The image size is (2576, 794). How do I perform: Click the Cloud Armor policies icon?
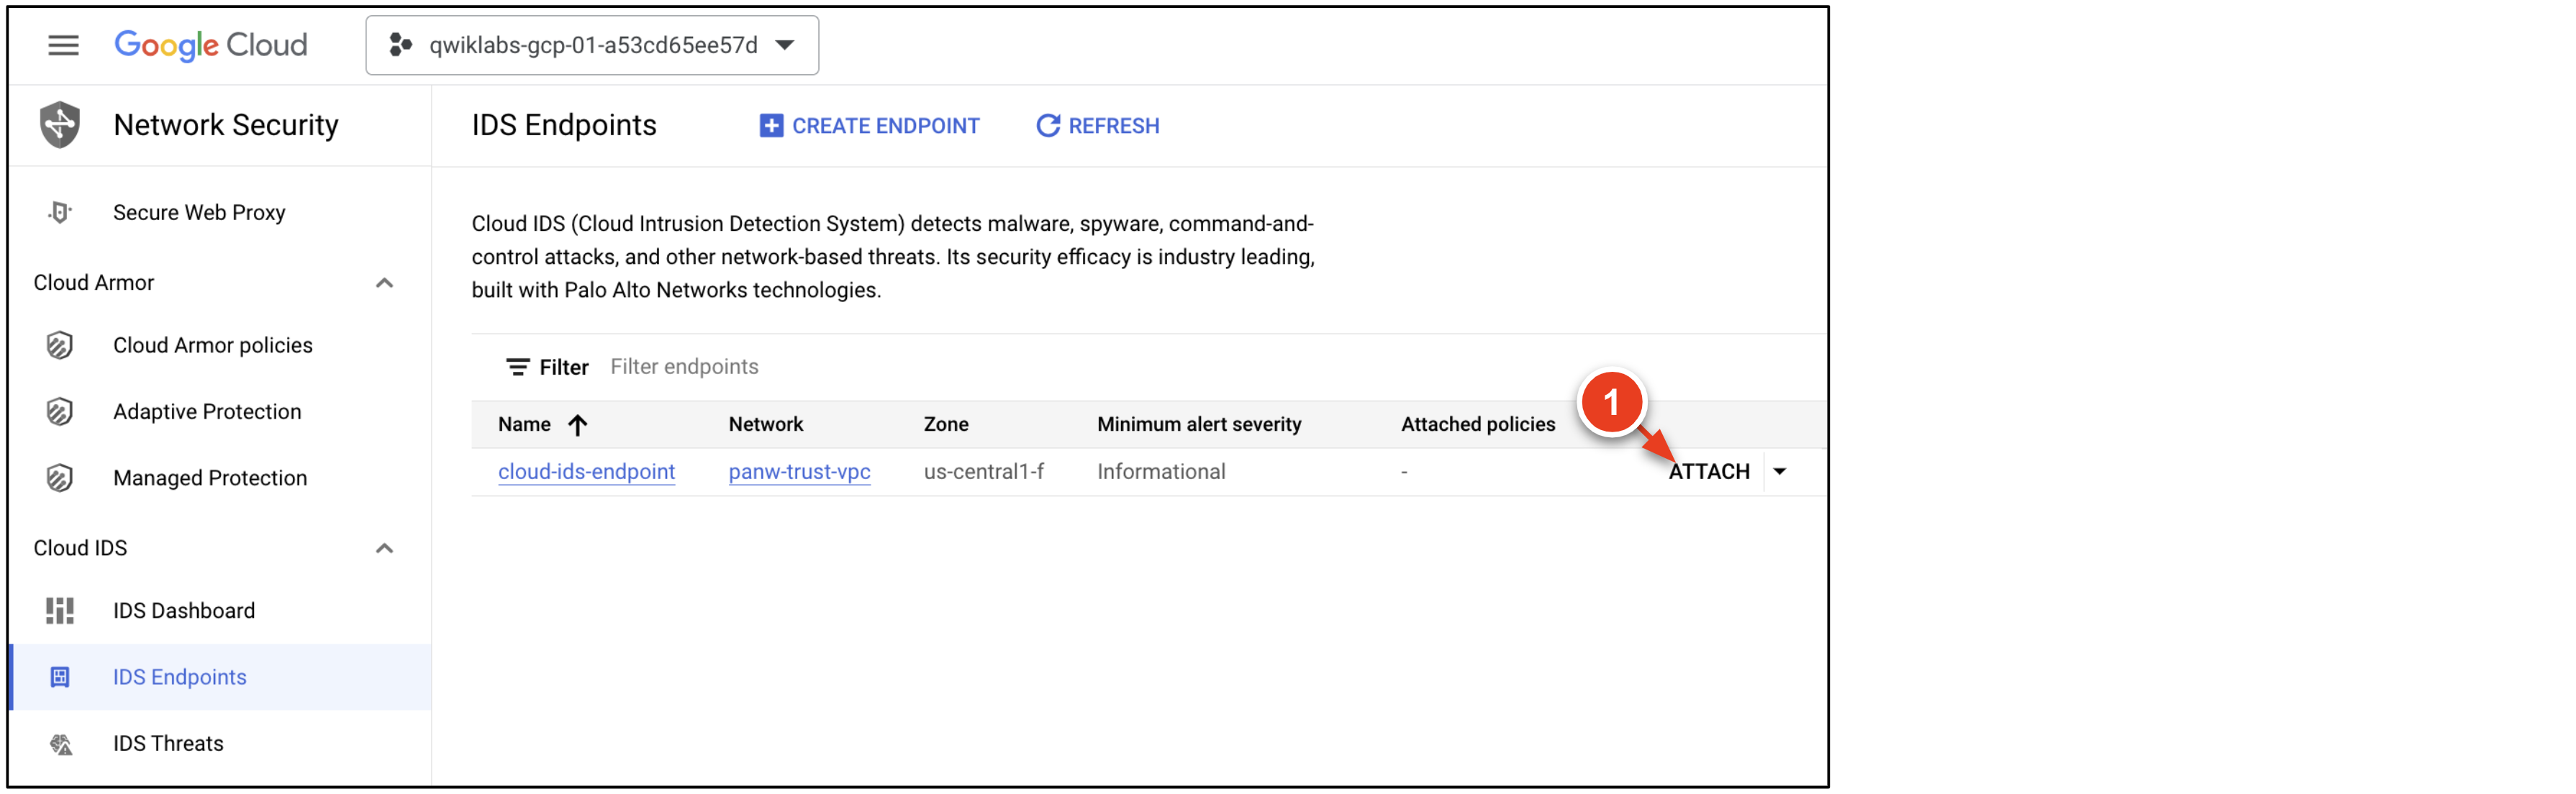coord(60,345)
